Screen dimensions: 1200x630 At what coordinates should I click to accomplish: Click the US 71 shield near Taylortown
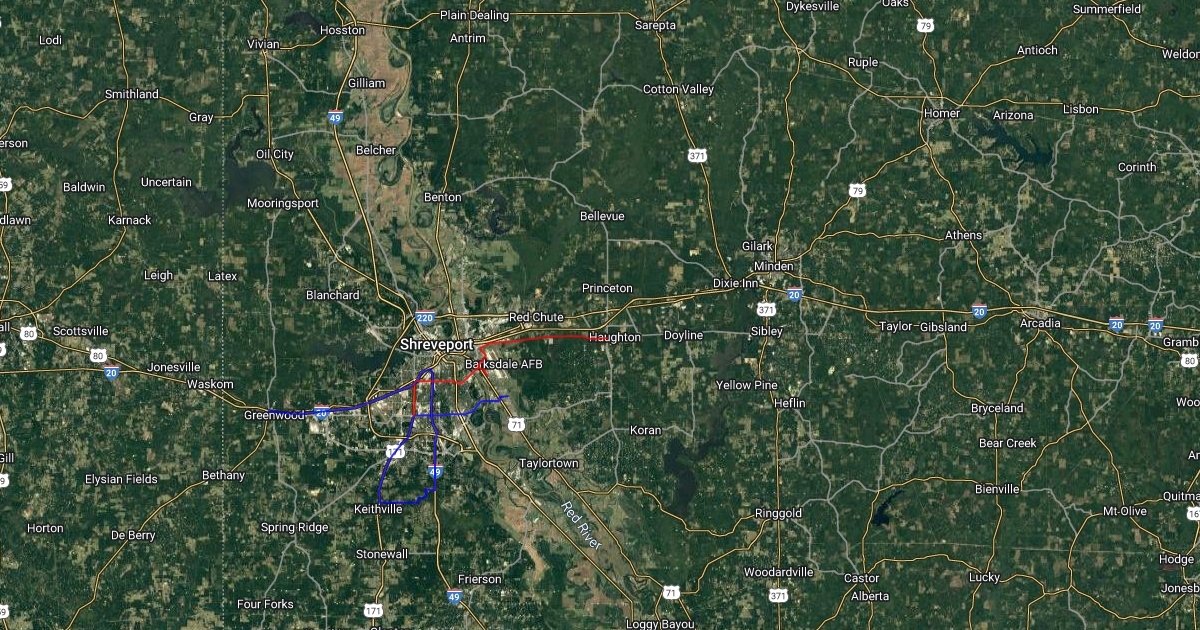click(x=516, y=424)
